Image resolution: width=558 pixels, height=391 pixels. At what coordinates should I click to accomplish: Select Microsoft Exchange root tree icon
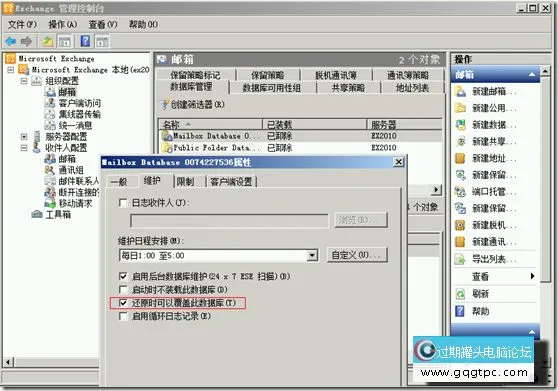coord(10,59)
